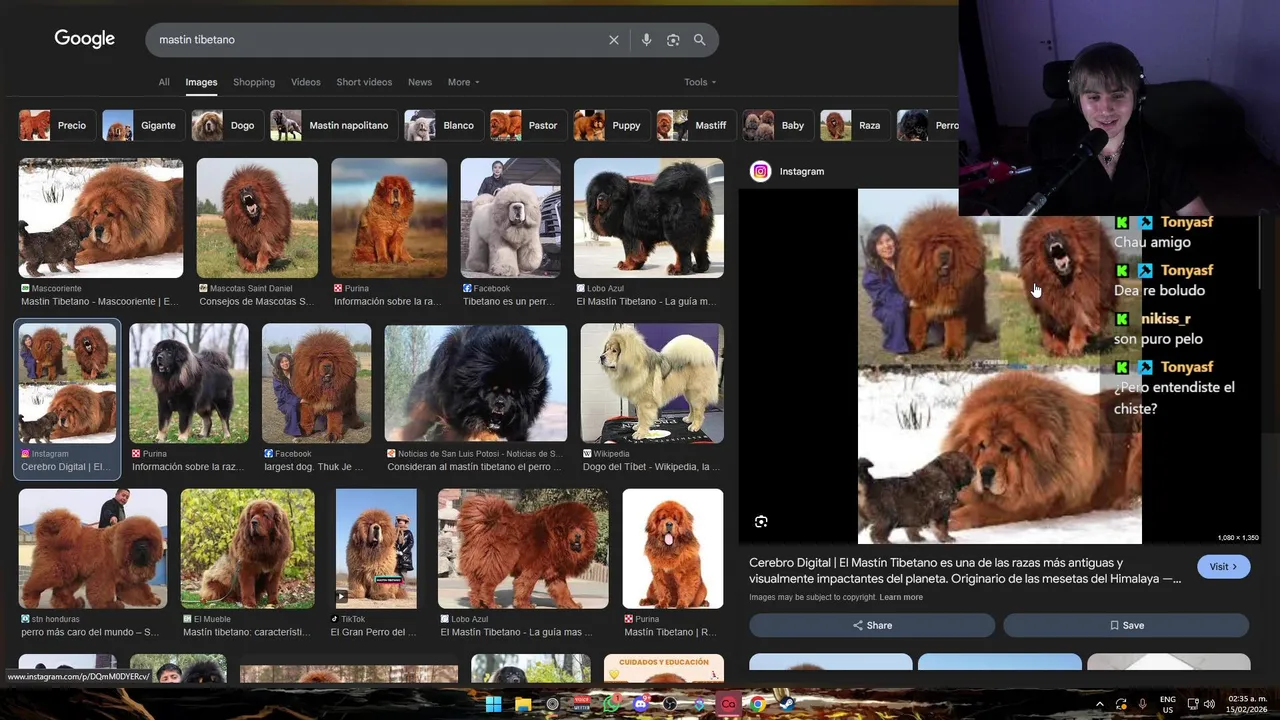The width and height of the screenshot is (1280, 720).
Task: Open the Wikipedia Dogo del Tíbet thumbnail
Action: point(652,383)
